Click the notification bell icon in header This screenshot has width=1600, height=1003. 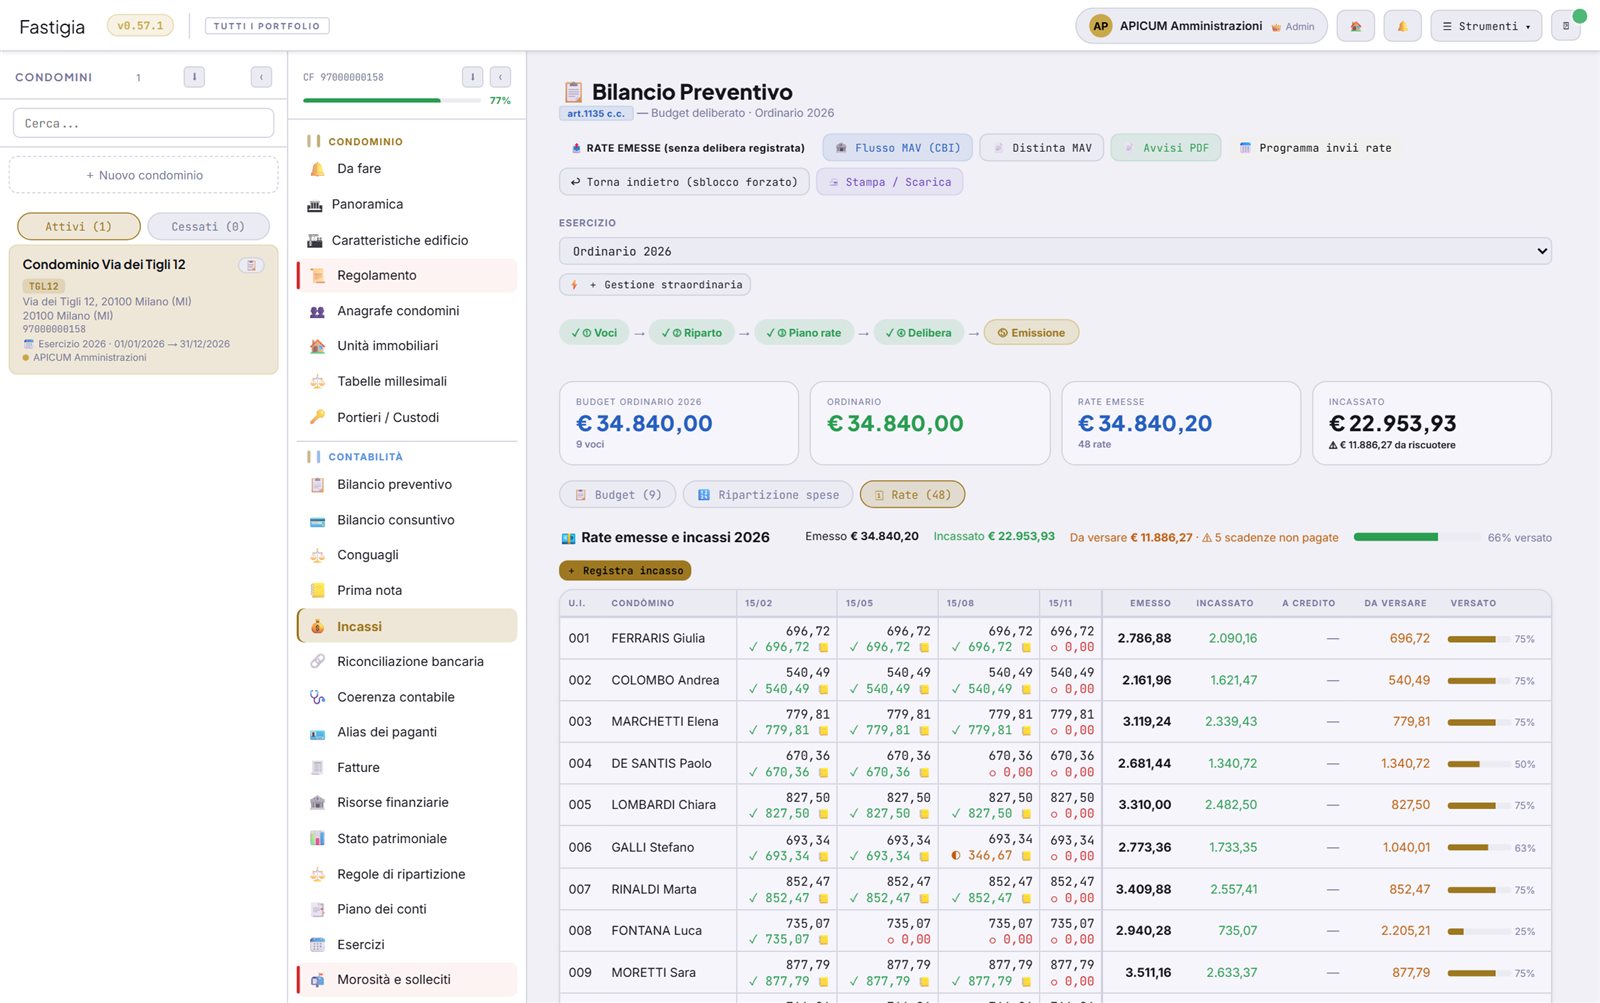[x=1402, y=26]
